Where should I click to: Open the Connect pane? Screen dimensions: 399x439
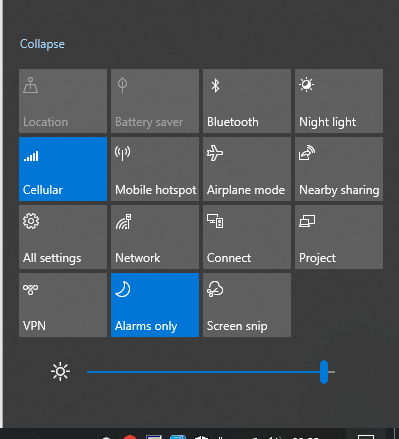[x=247, y=237]
